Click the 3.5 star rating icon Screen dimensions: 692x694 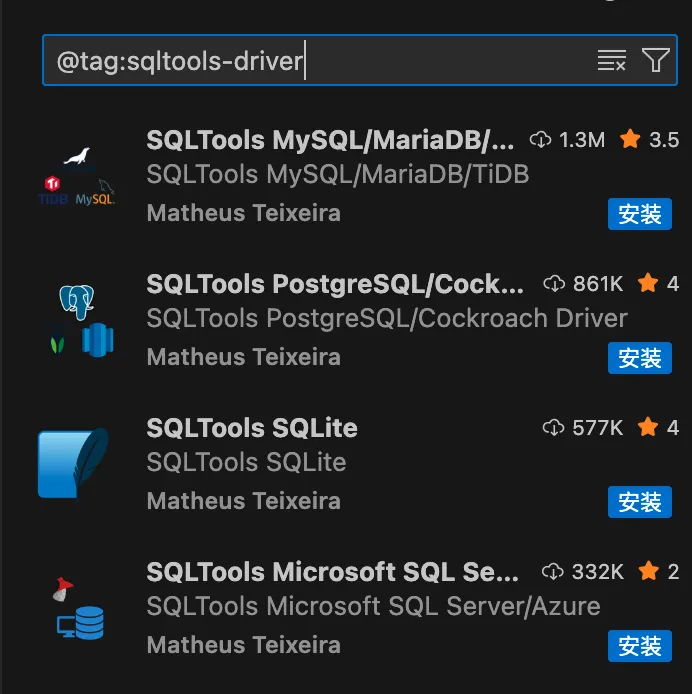coord(630,140)
